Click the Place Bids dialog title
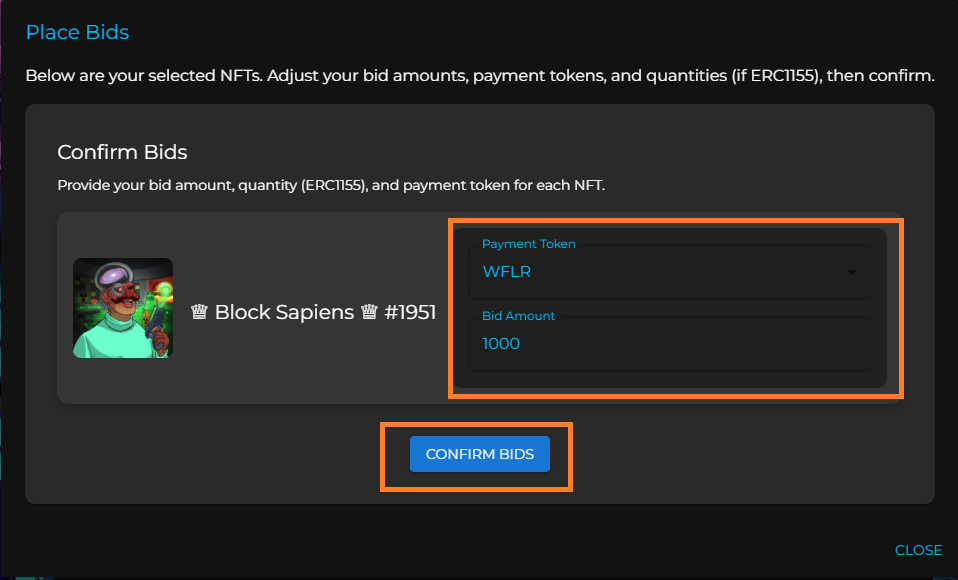Image resolution: width=958 pixels, height=580 pixels. pos(77,33)
